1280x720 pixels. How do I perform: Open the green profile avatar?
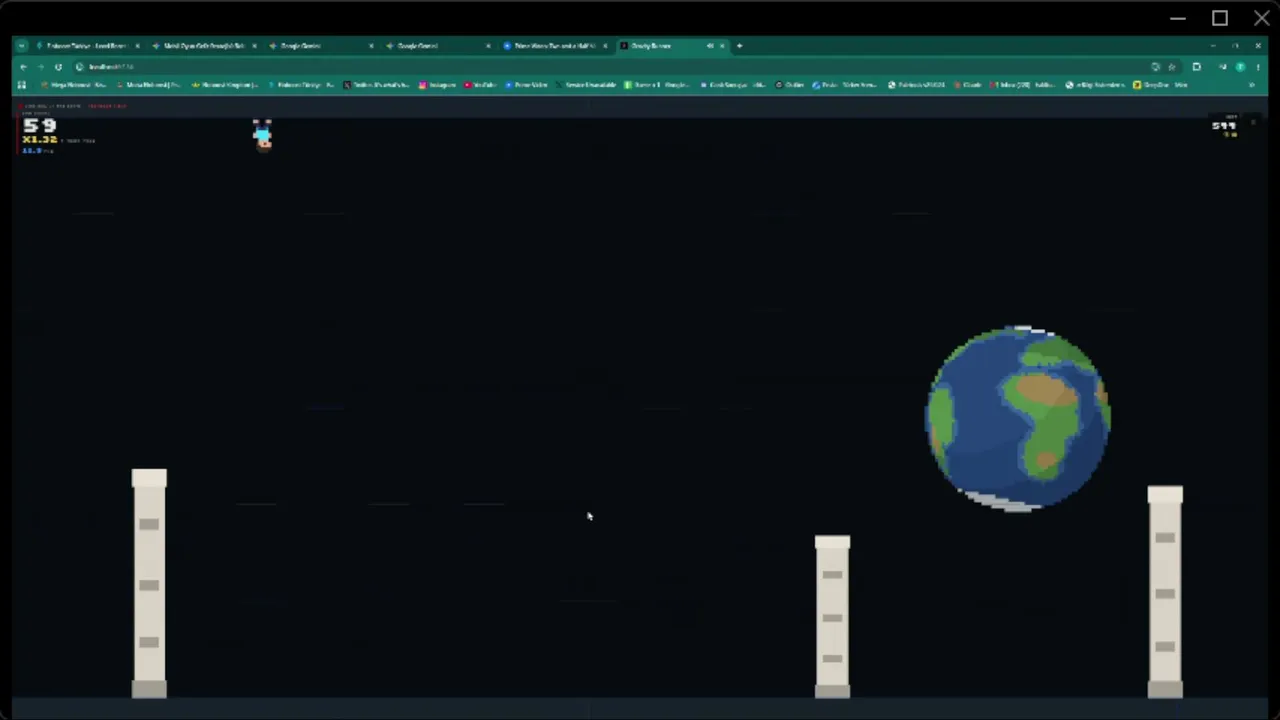1240,67
